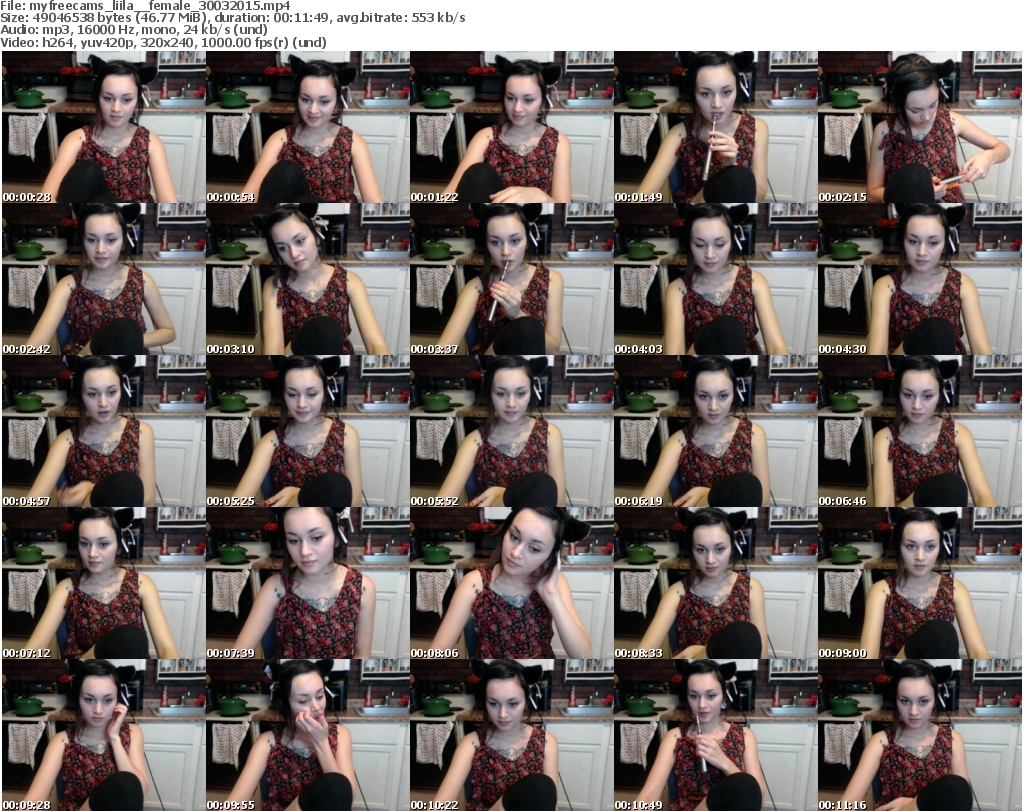
Task: View the thumbnail with time 00:10:49
Action: pyautogui.click(x=715, y=735)
